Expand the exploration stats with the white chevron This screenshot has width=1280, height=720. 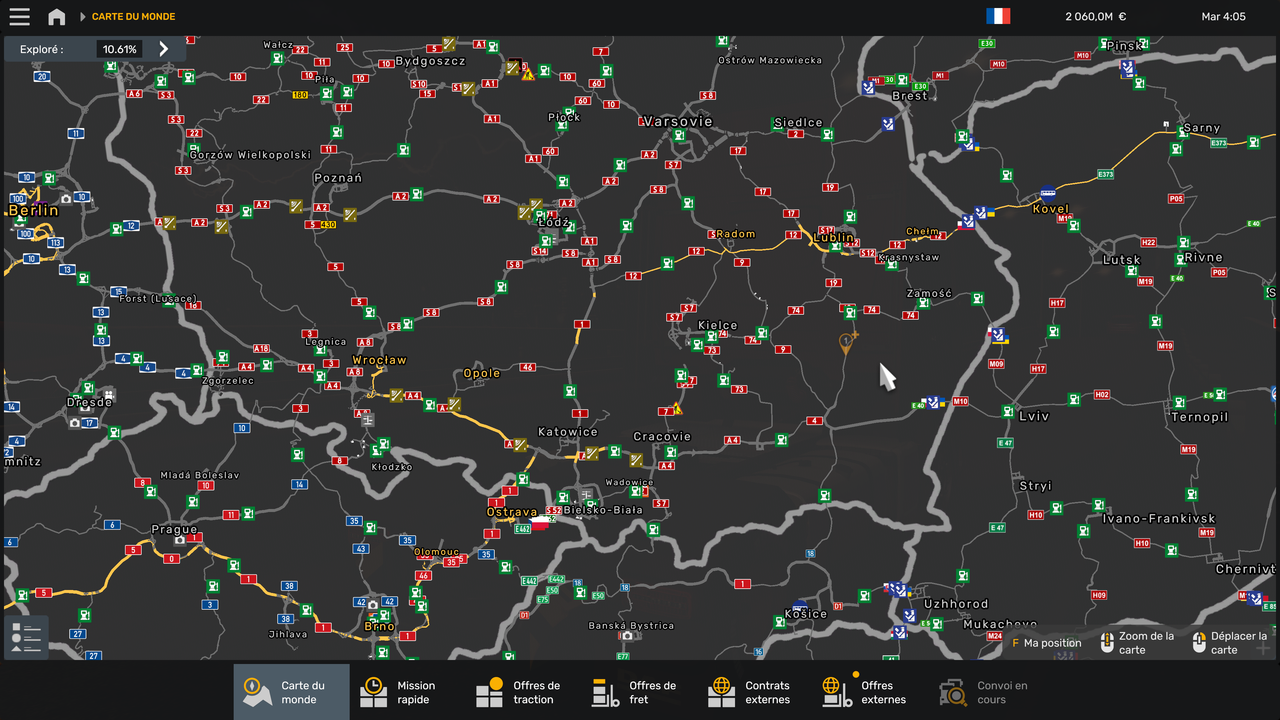click(162, 47)
